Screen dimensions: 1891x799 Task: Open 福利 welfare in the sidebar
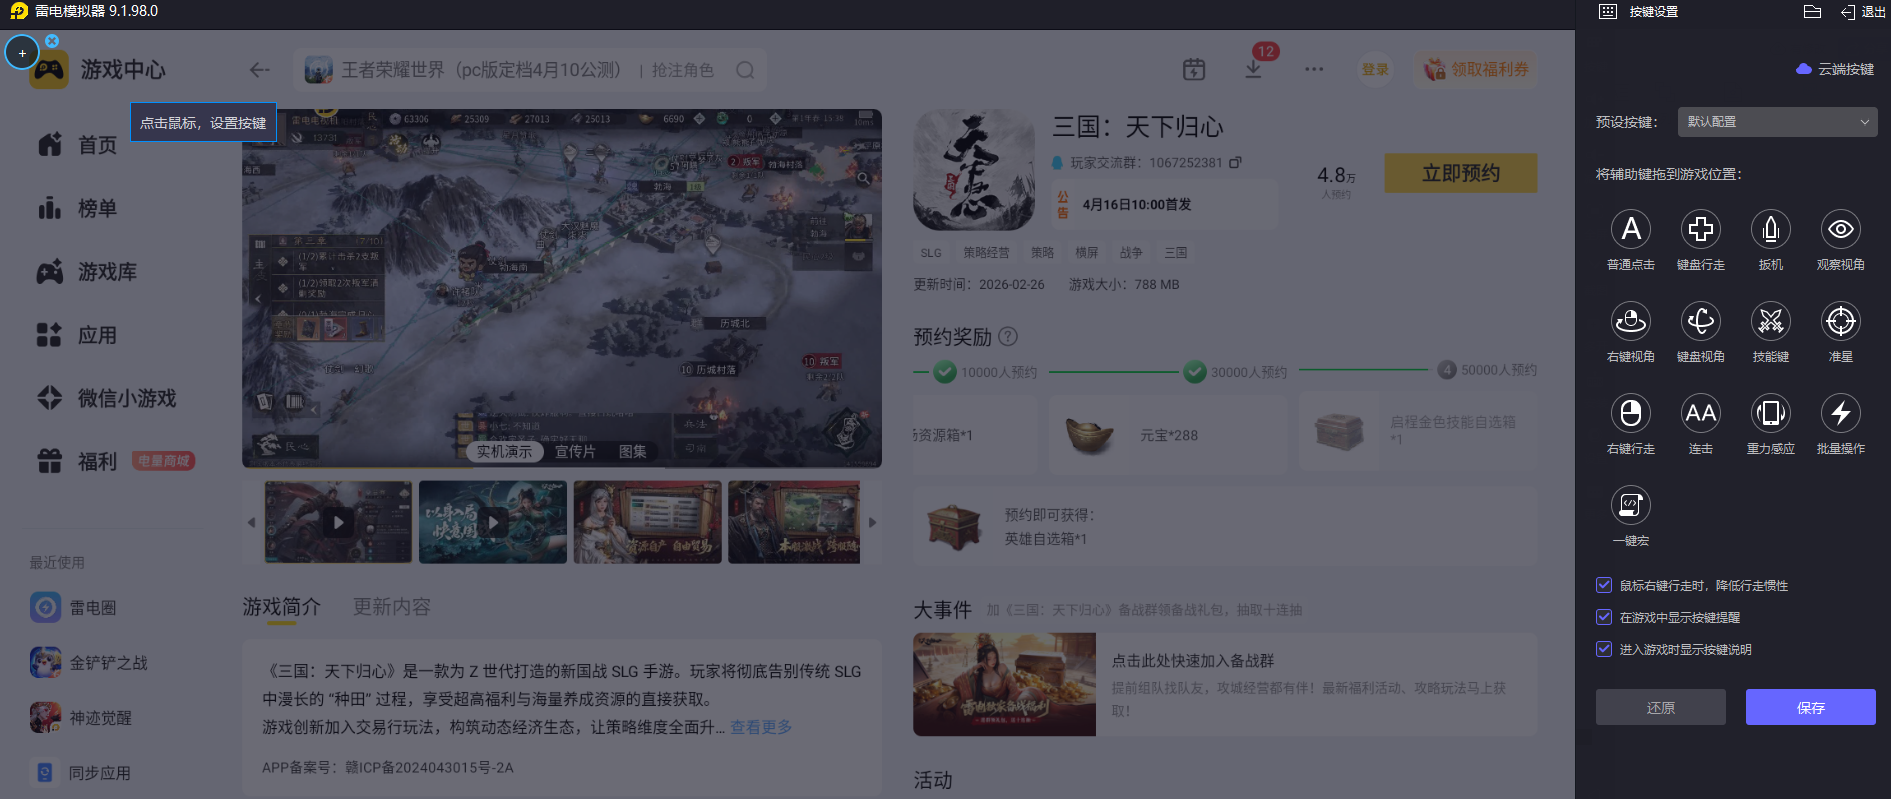[78, 461]
